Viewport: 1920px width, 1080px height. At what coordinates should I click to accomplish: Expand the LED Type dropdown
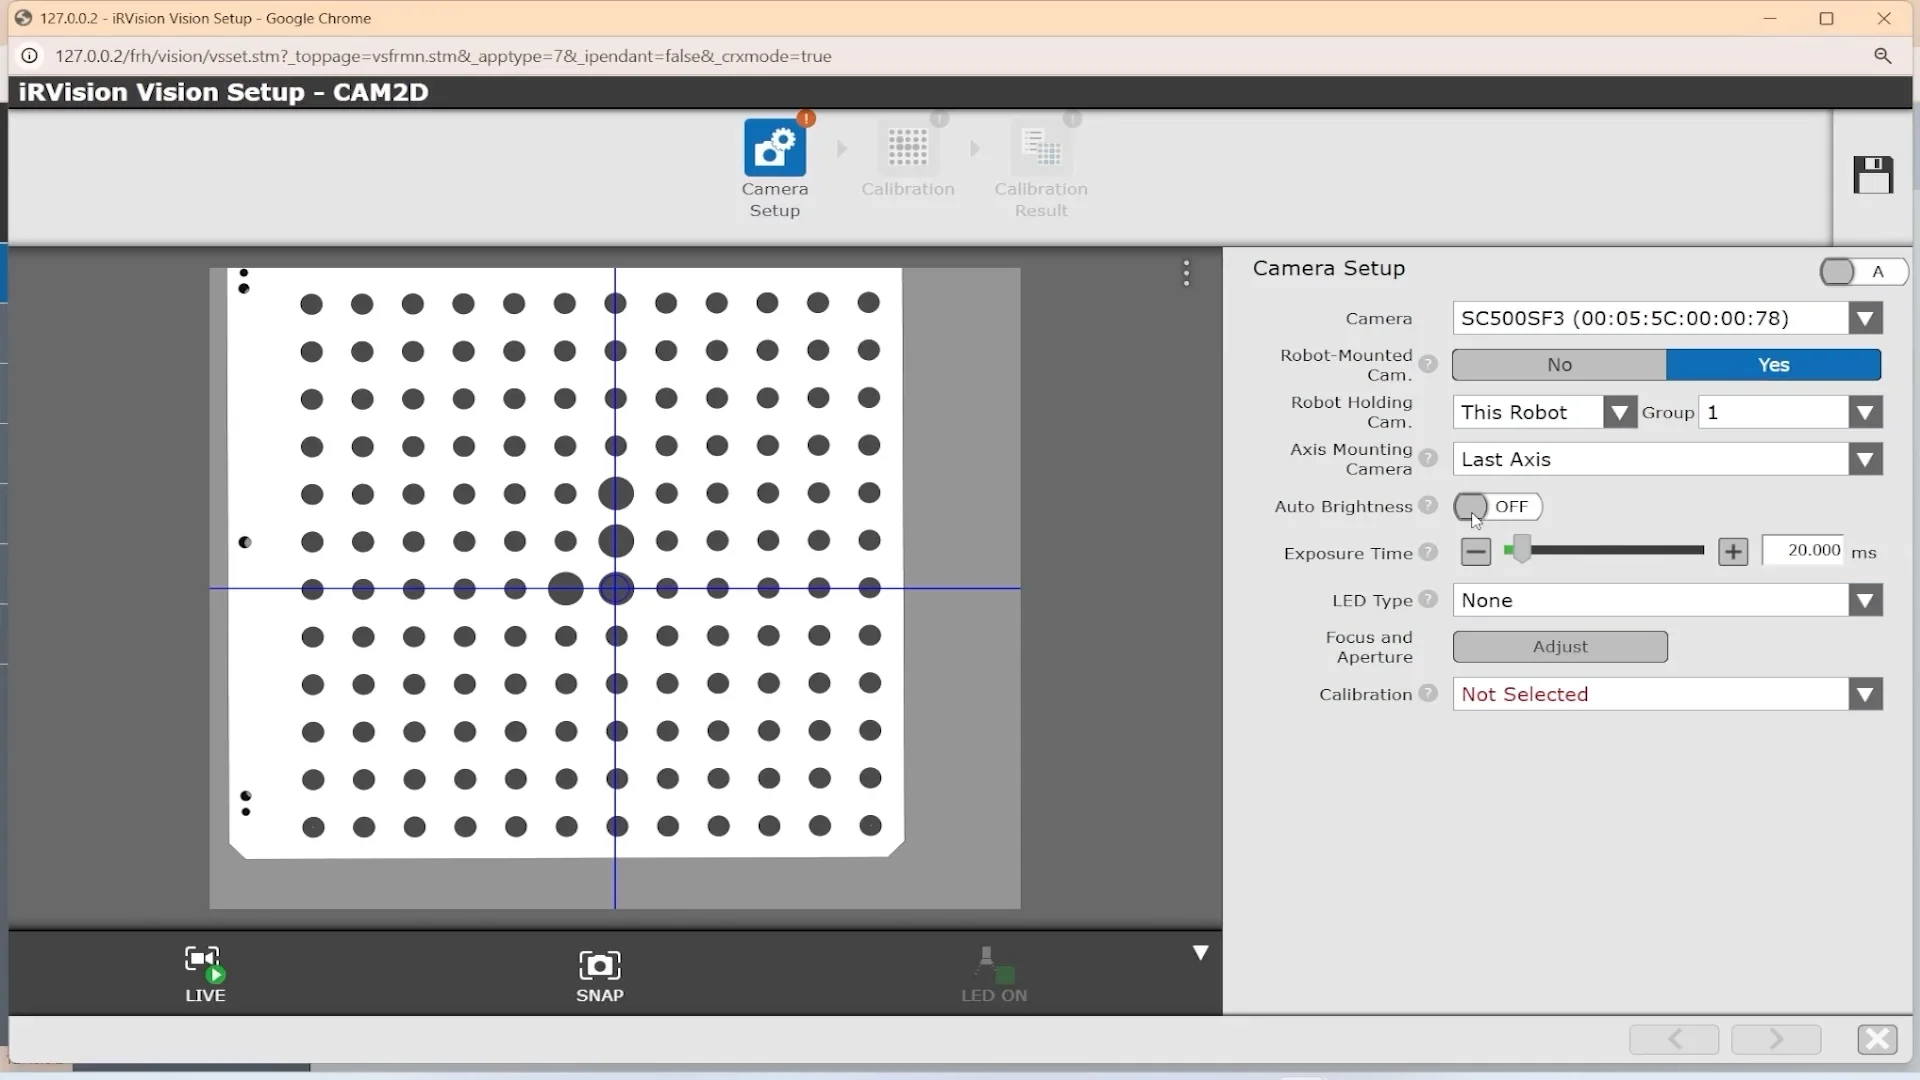pyautogui.click(x=1866, y=599)
